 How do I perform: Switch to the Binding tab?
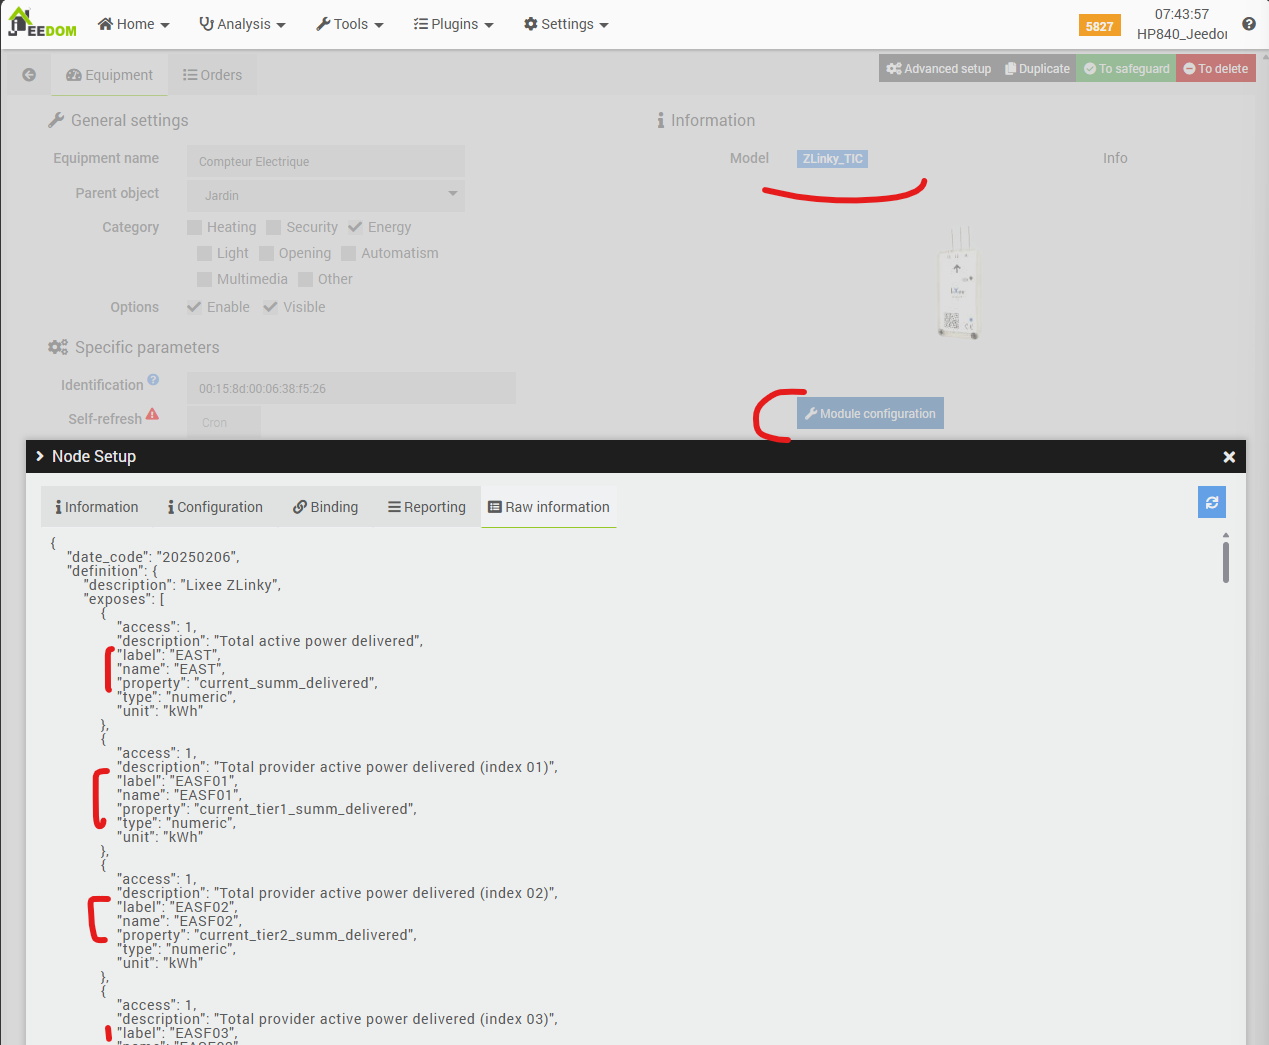point(325,507)
